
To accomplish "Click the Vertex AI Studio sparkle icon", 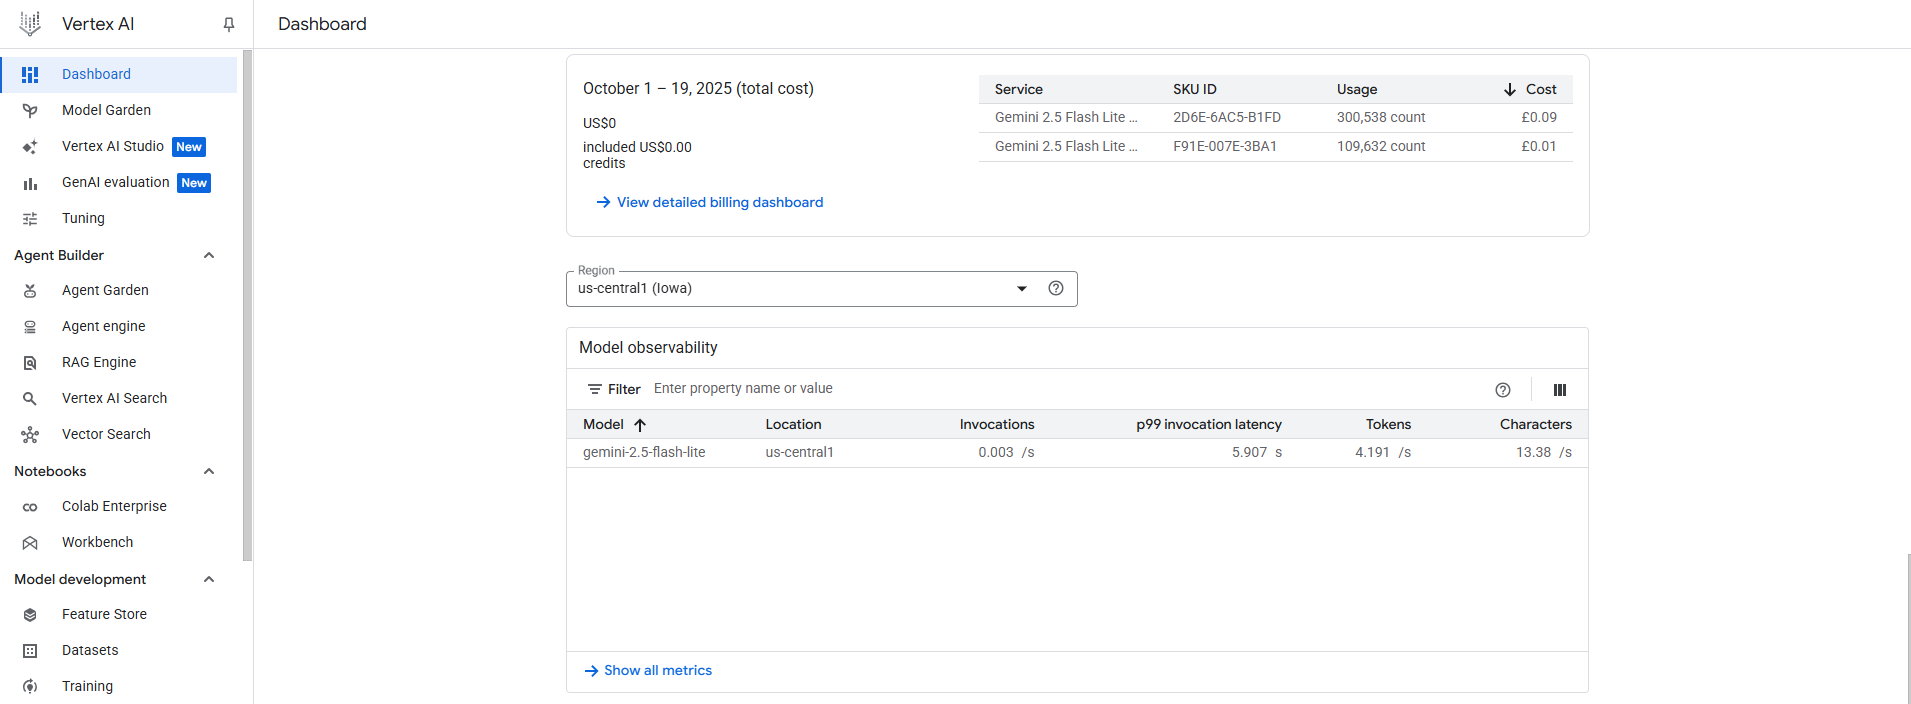I will click(30, 146).
